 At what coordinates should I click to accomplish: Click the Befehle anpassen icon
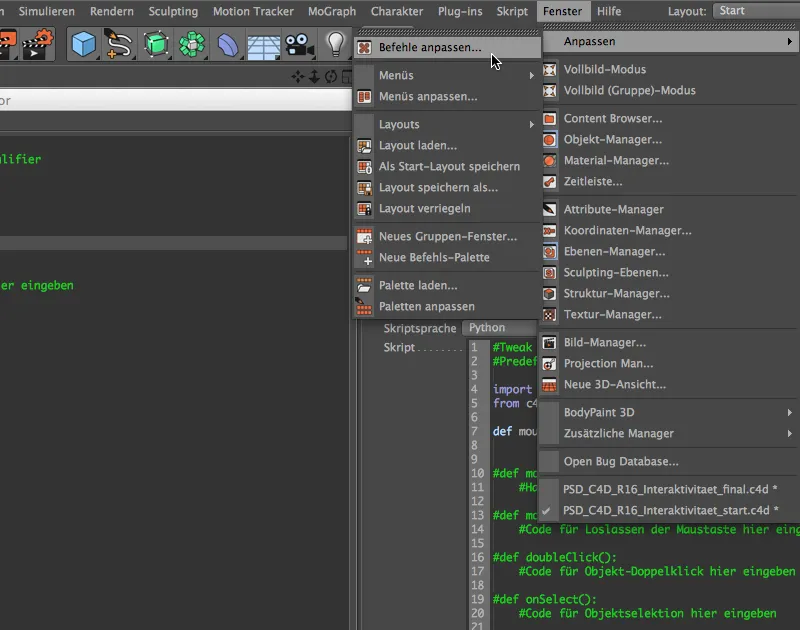[x=364, y=47]
